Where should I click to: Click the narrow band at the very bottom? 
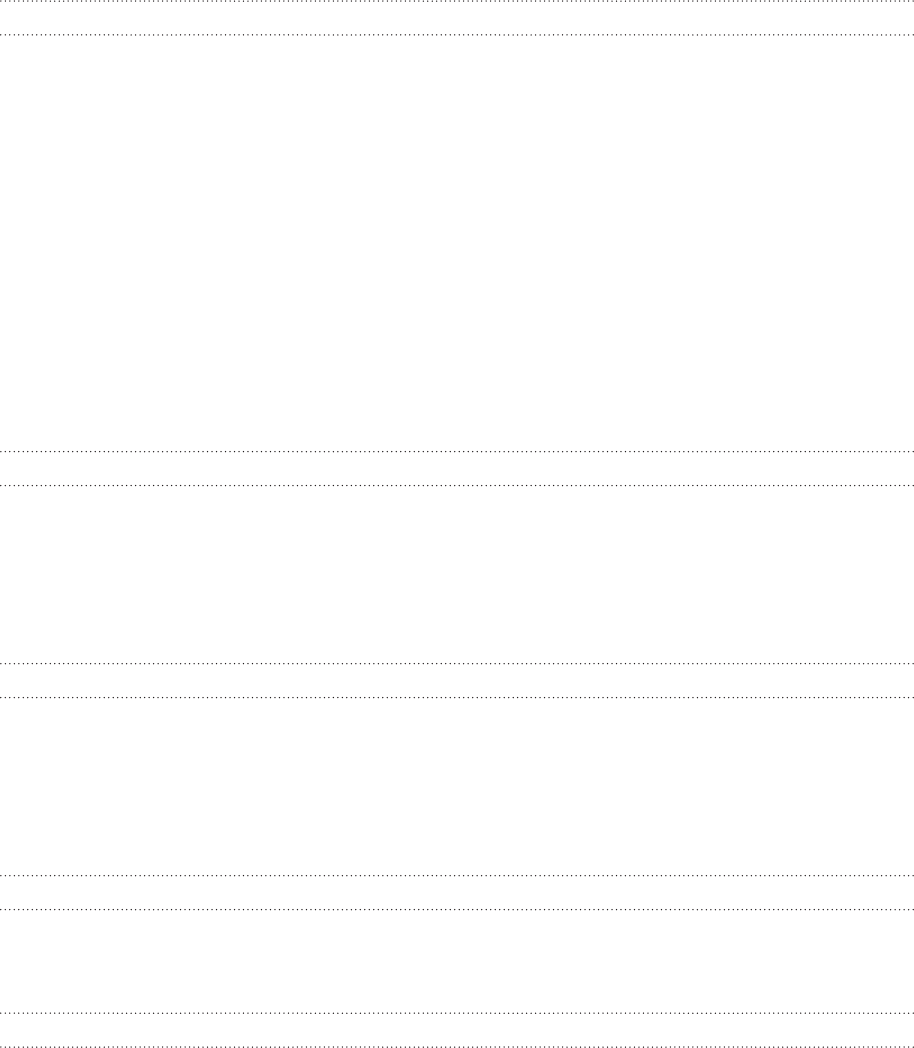(457, 1030)
